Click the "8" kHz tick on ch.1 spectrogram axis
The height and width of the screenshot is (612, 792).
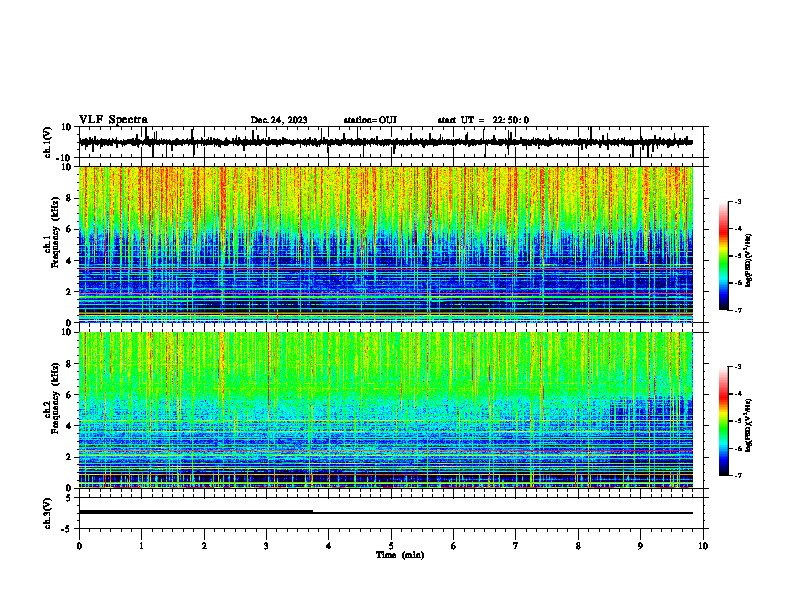pos(69,198)
